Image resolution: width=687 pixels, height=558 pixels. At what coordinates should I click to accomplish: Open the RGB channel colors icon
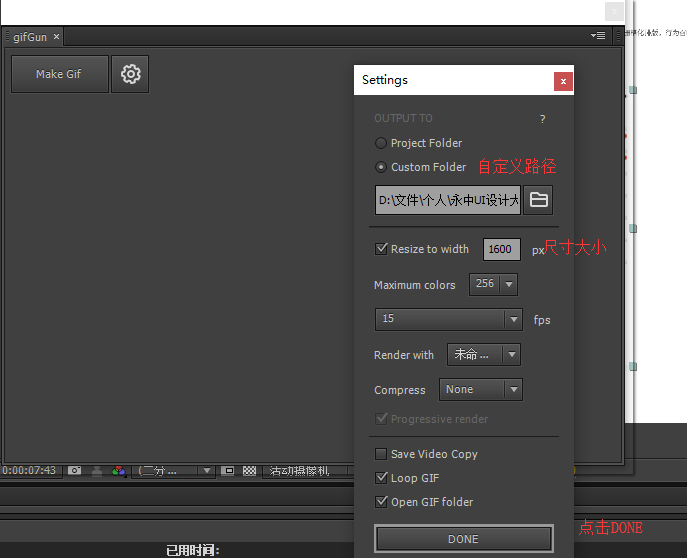click(x=119, y=471)
